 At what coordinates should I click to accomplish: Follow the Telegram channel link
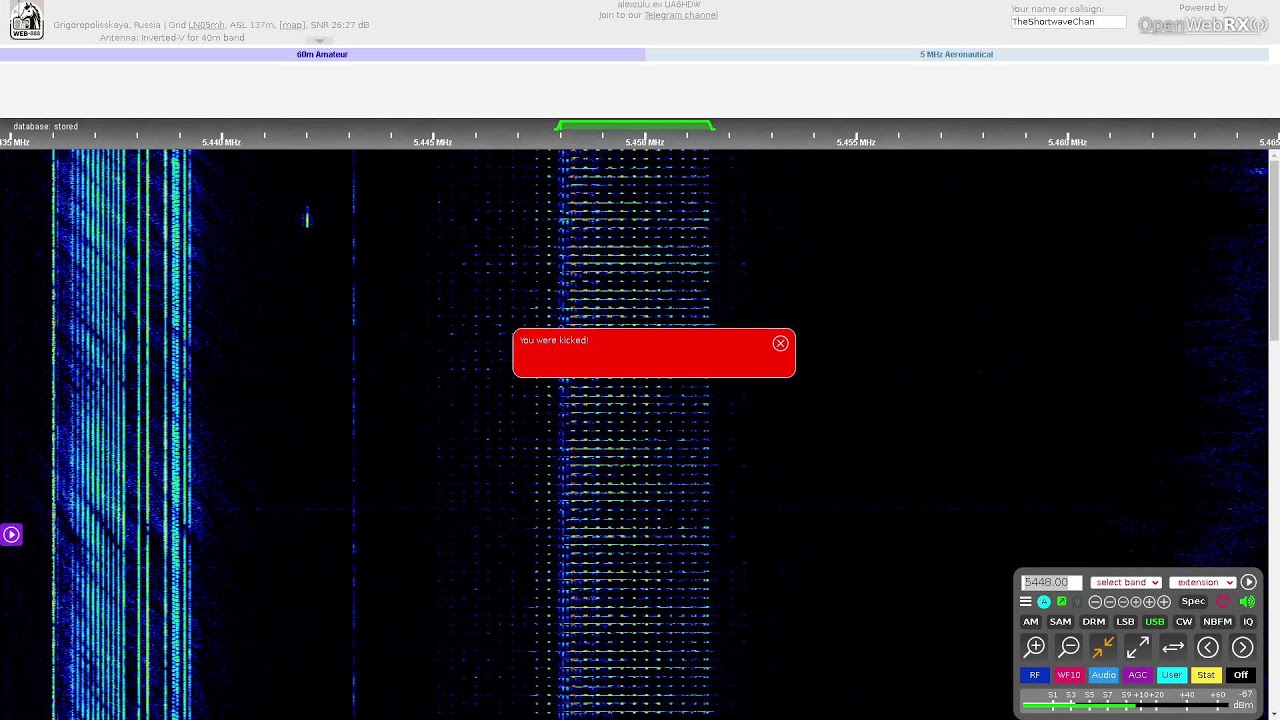tap(681, 15)
